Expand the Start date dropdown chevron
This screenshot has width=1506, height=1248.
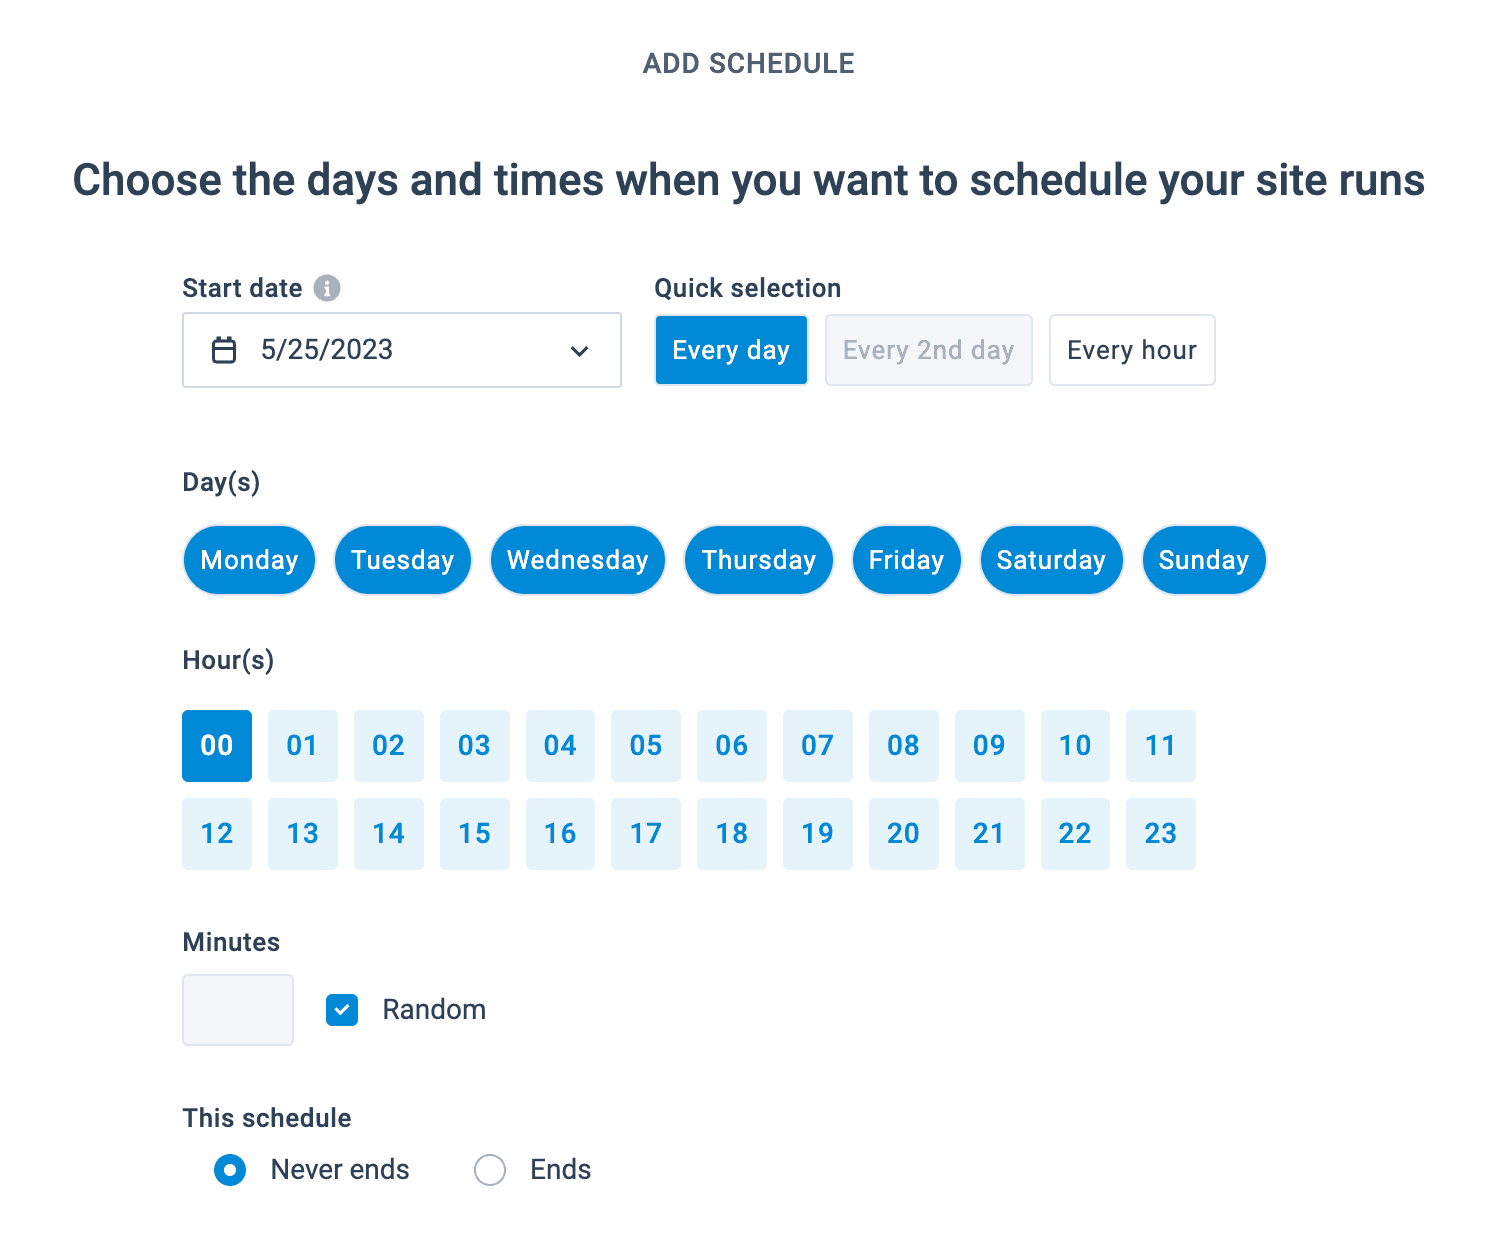click(x=579, y=351)
